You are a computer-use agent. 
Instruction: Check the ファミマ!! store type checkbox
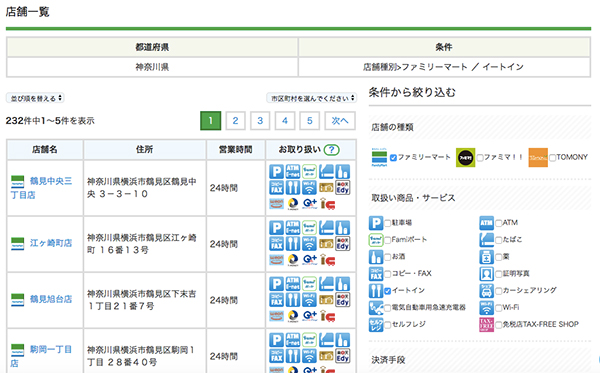pos(480,158)
